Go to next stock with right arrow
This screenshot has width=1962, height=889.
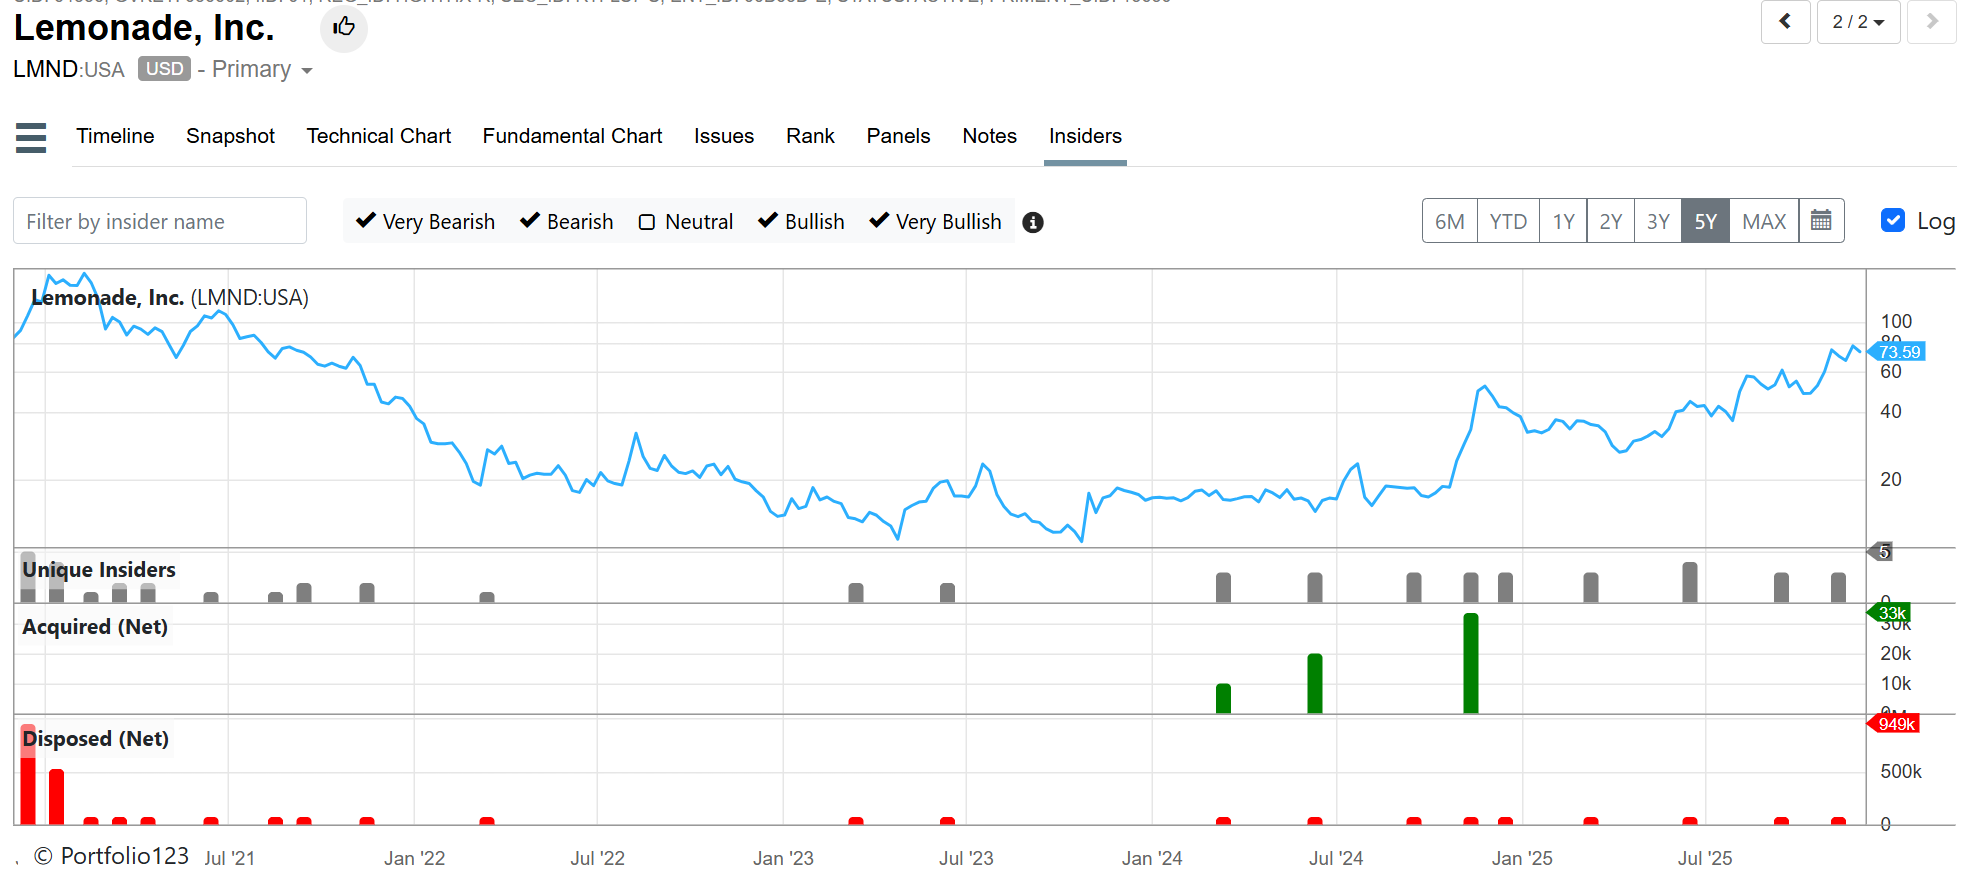click(1931, 22)
